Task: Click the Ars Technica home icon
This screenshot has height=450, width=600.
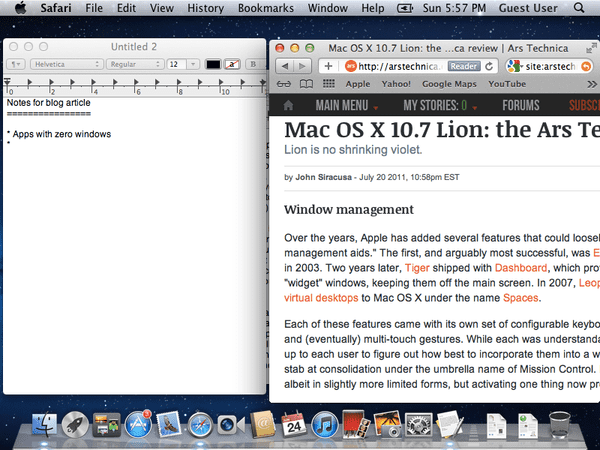Action: pyautogui.click(x=288, y=105)
